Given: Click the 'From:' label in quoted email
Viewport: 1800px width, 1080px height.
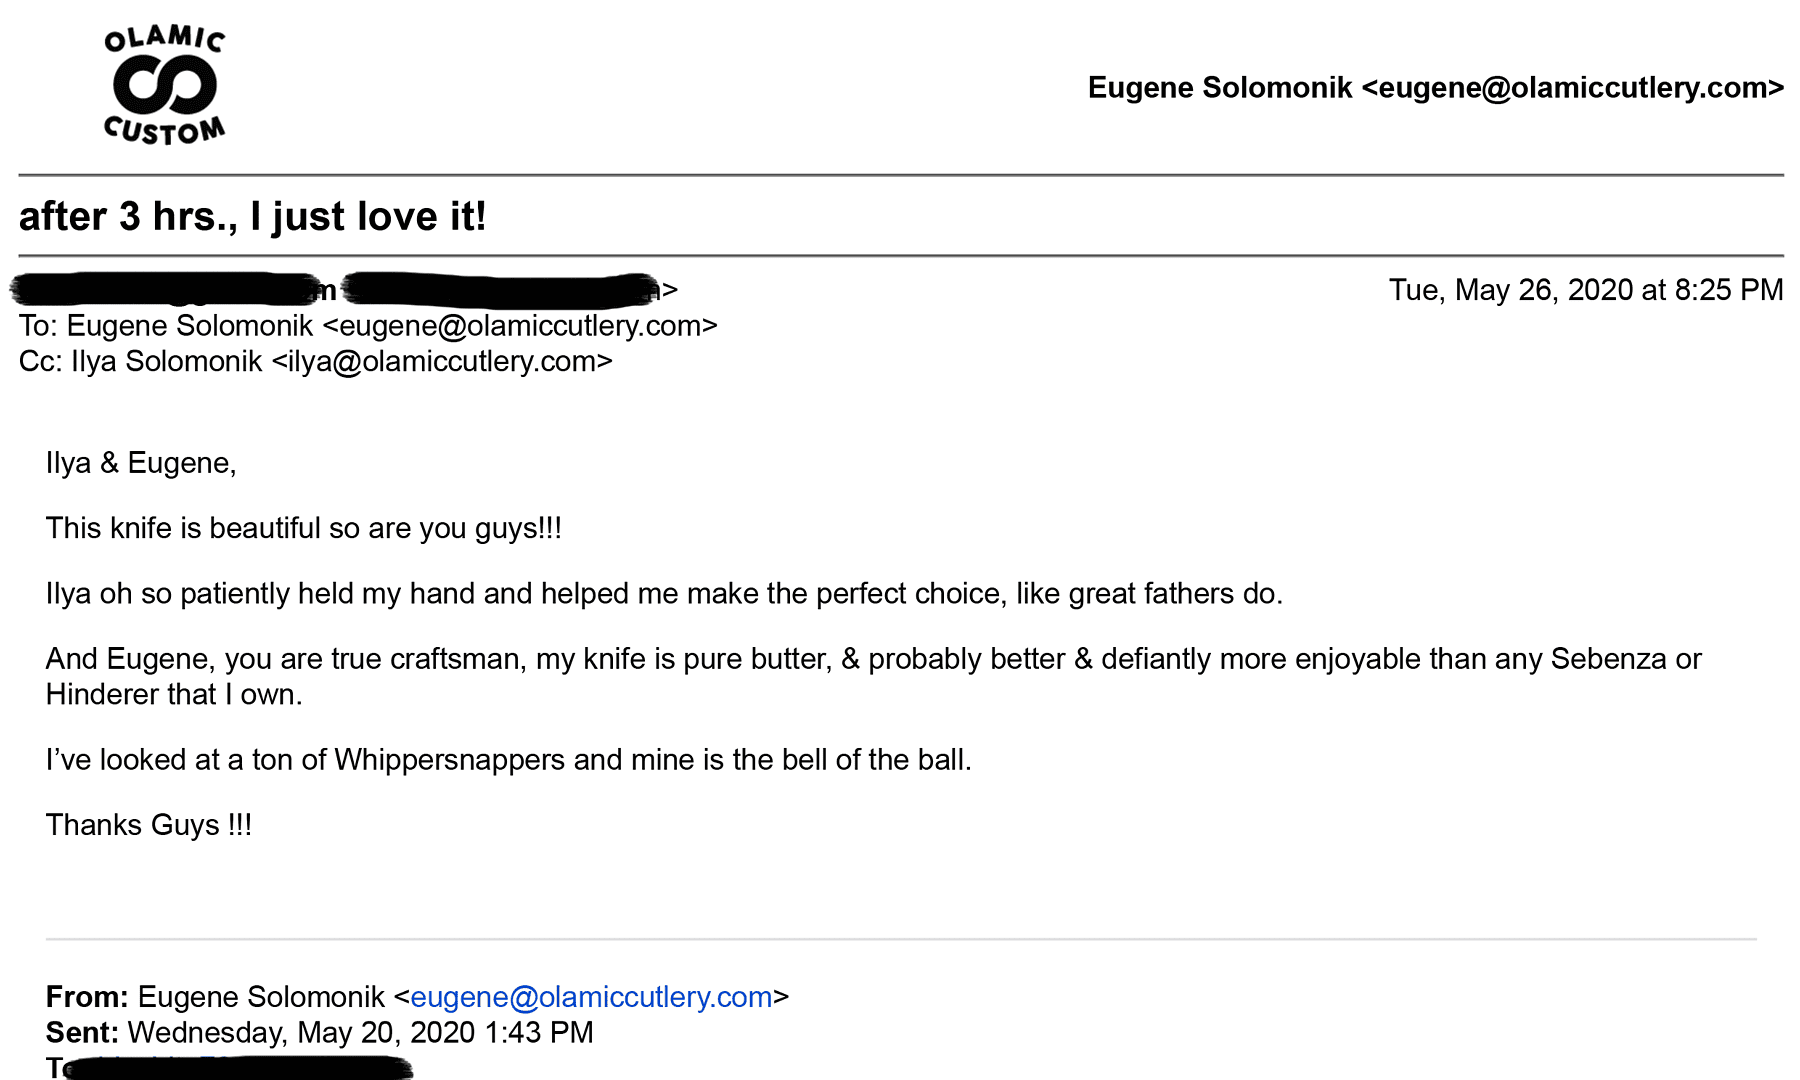Looking at the screenshot, I should click(x=87, y=997).
